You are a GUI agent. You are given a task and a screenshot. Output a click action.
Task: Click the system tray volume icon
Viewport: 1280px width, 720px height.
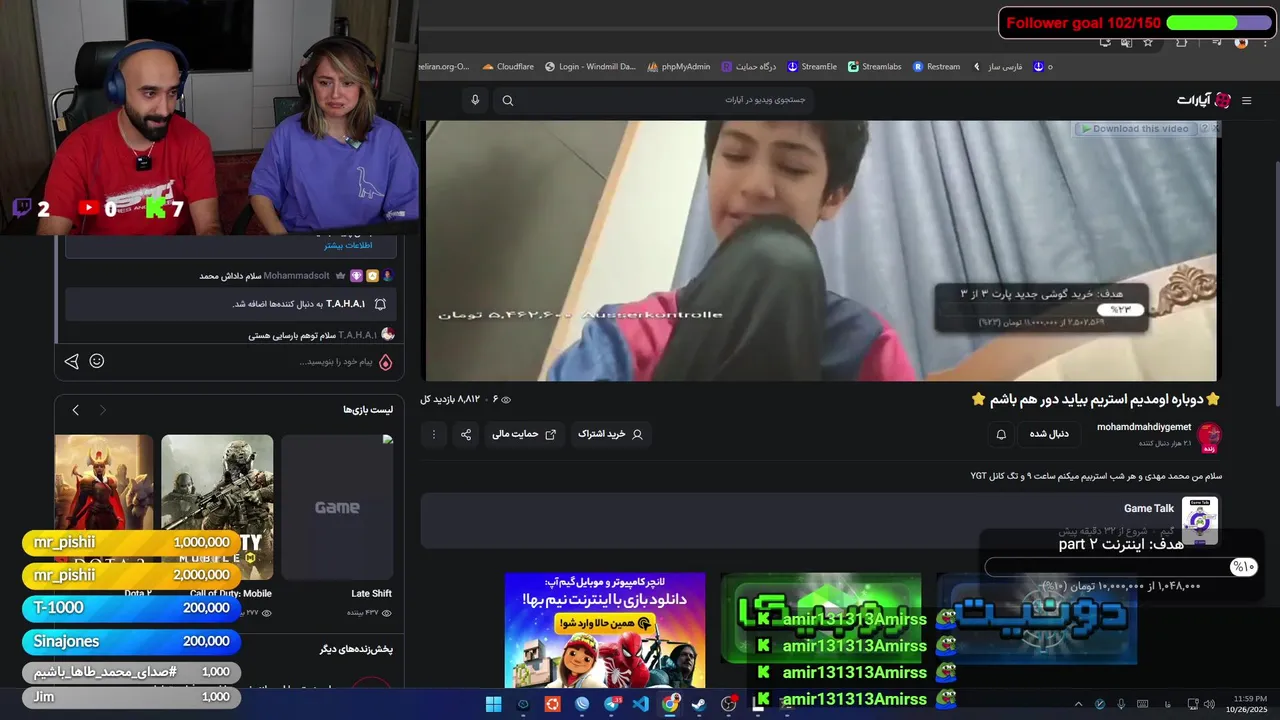click(x=1208, y=704)
